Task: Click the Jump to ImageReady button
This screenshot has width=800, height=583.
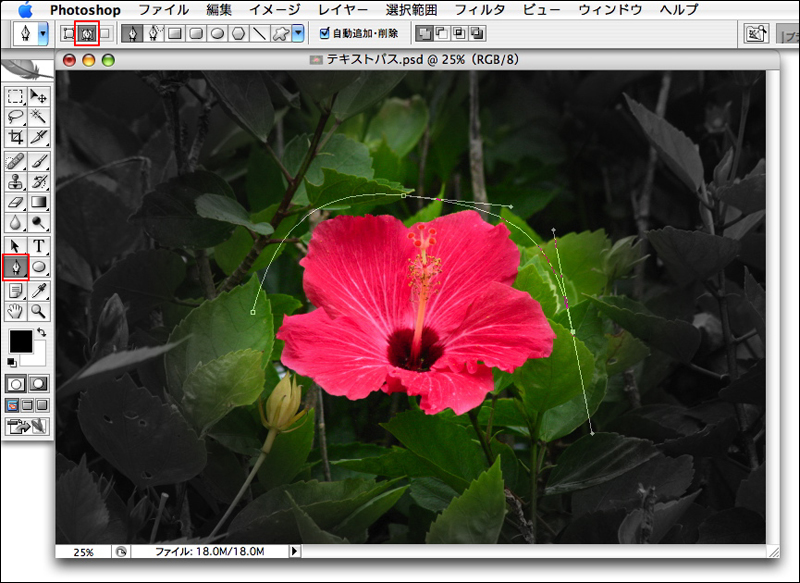Action: [x=27, y=427]
